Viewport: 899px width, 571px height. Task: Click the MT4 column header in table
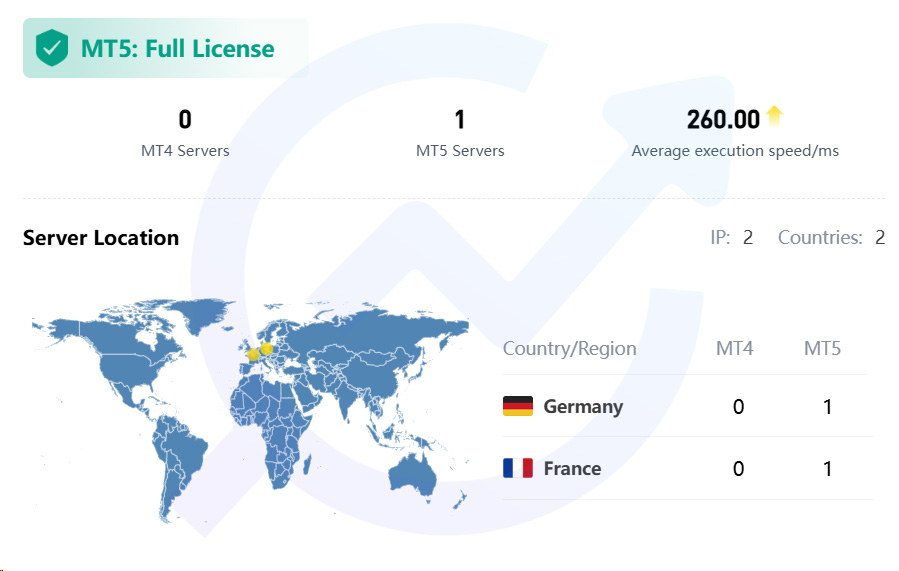tap(734, 348)
